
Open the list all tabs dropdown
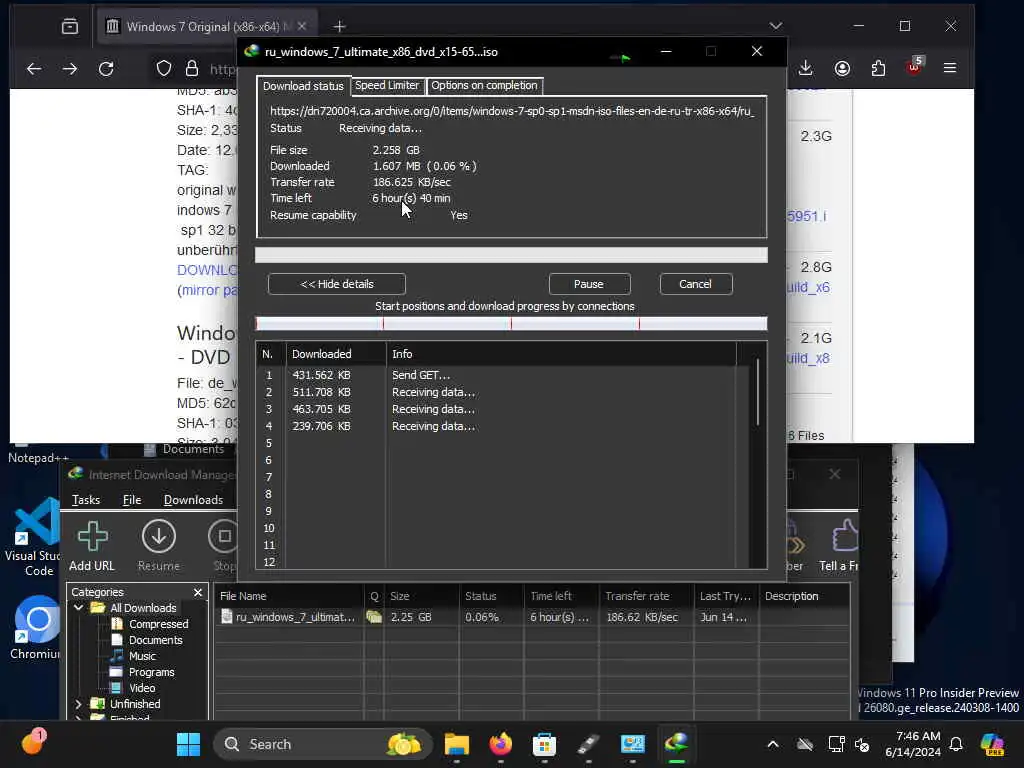click(776, 26)
